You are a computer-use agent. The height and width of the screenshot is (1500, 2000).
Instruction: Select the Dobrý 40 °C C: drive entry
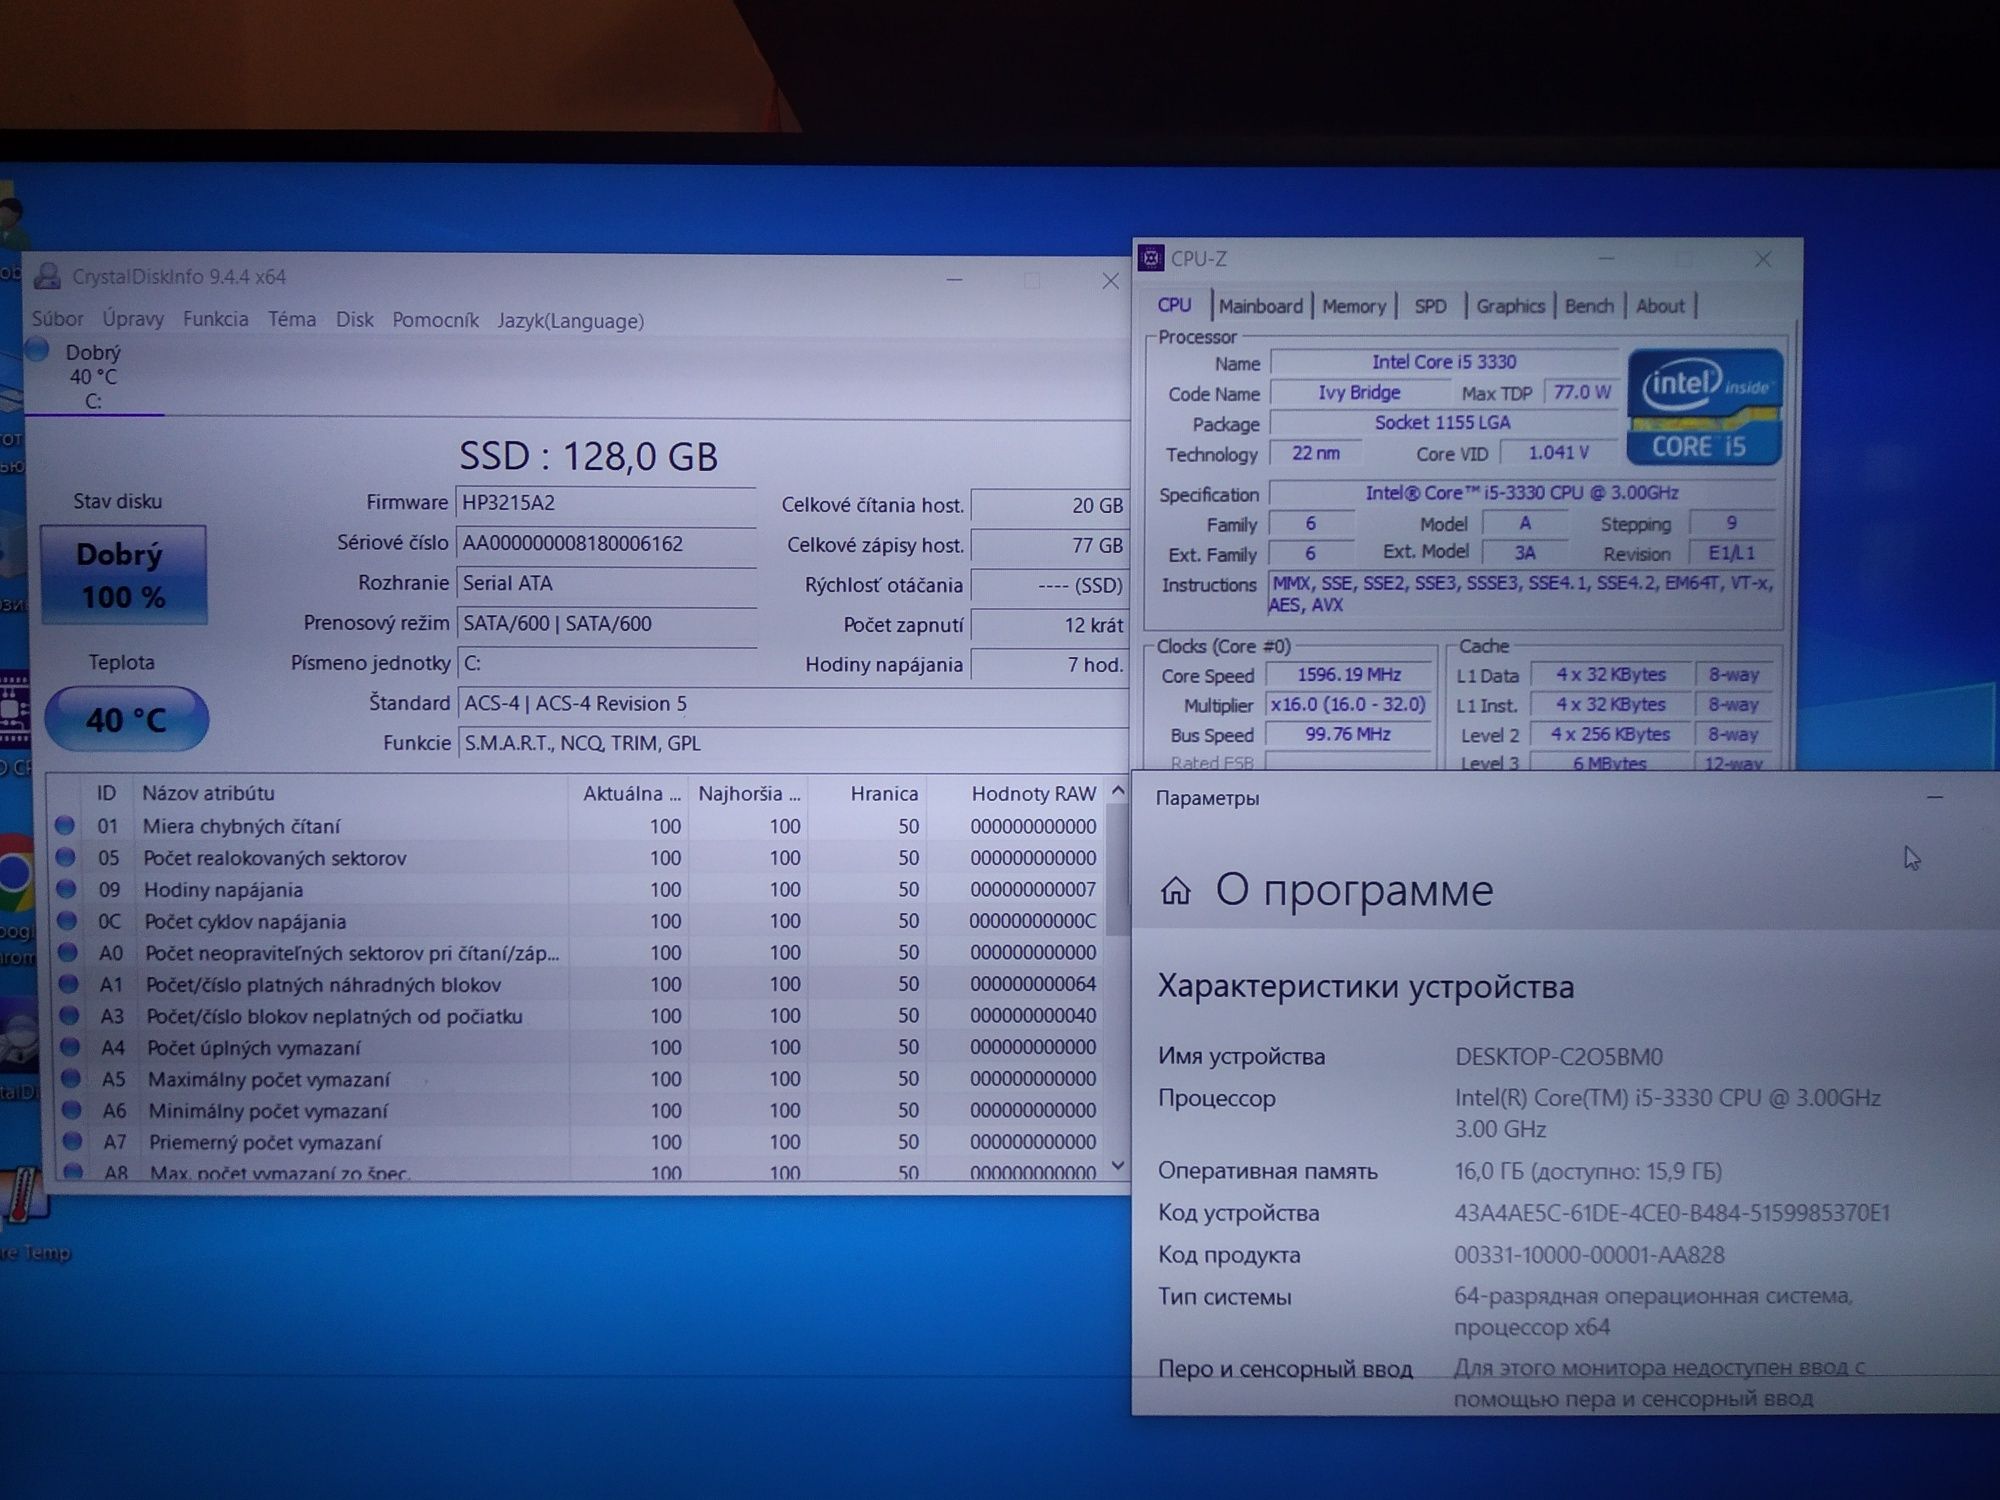coord(93,377)
